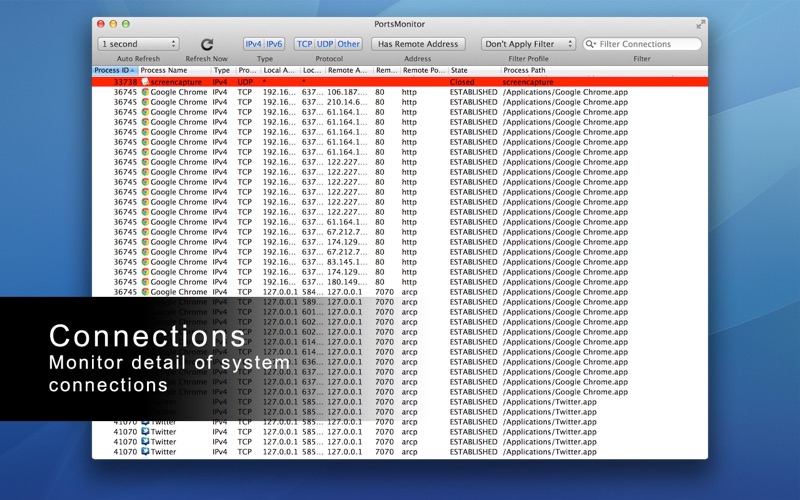Click the Refresh Now circular arrow icon
Screen dimensions: 800x500
207,44
